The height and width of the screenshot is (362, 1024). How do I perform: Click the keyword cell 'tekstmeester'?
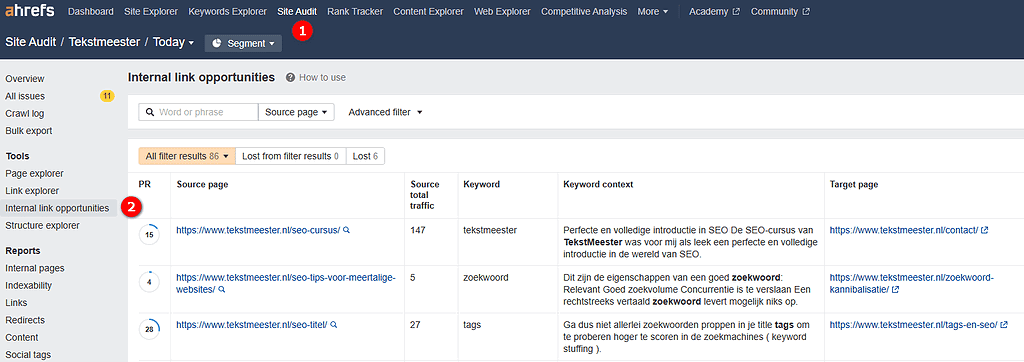point(490,230)
